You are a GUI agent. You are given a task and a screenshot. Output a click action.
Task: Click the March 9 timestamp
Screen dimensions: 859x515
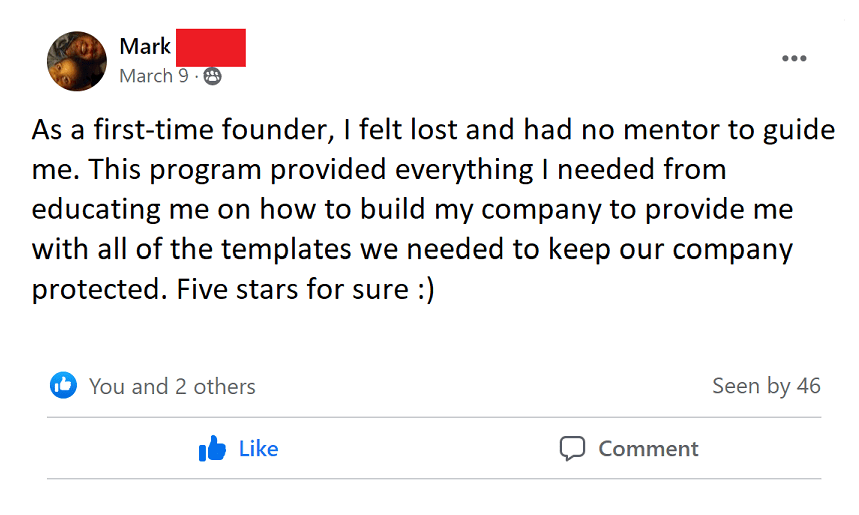pyautogui.click(x=154, y=76)
